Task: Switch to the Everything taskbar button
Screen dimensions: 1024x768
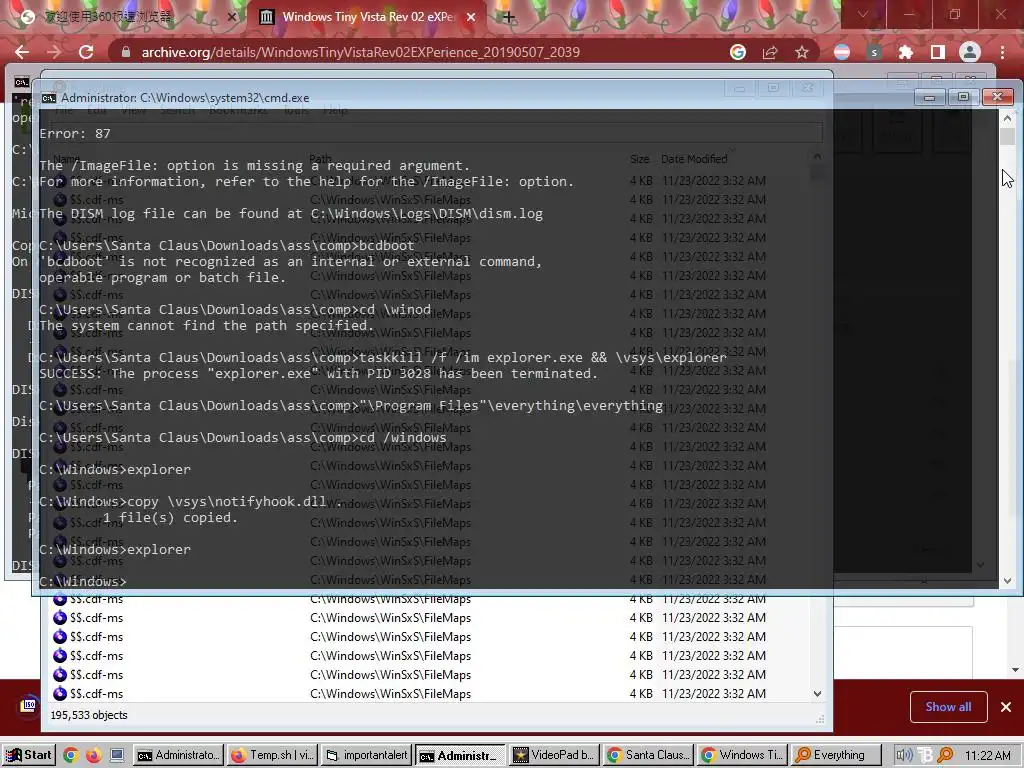Action: [837, 755]
